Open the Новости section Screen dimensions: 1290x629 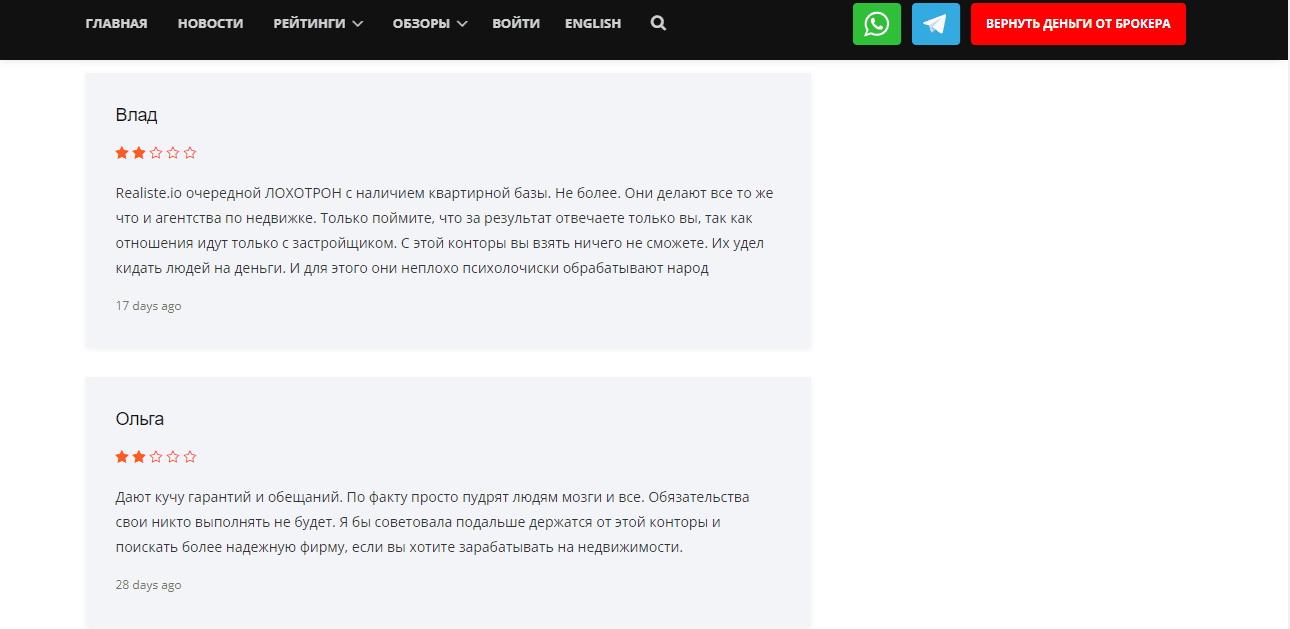coord(210,23)
